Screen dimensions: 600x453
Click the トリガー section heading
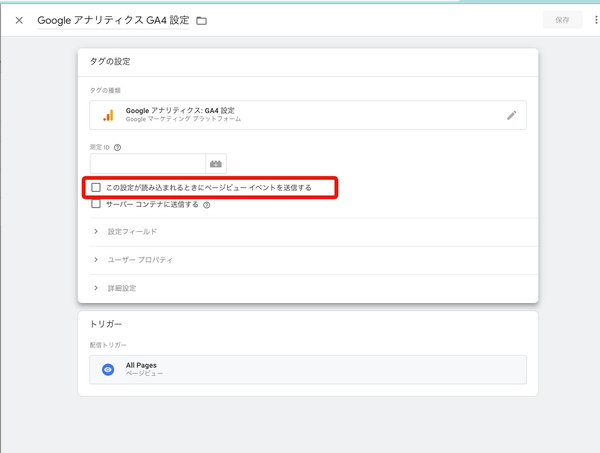click(x=106, y=324)
